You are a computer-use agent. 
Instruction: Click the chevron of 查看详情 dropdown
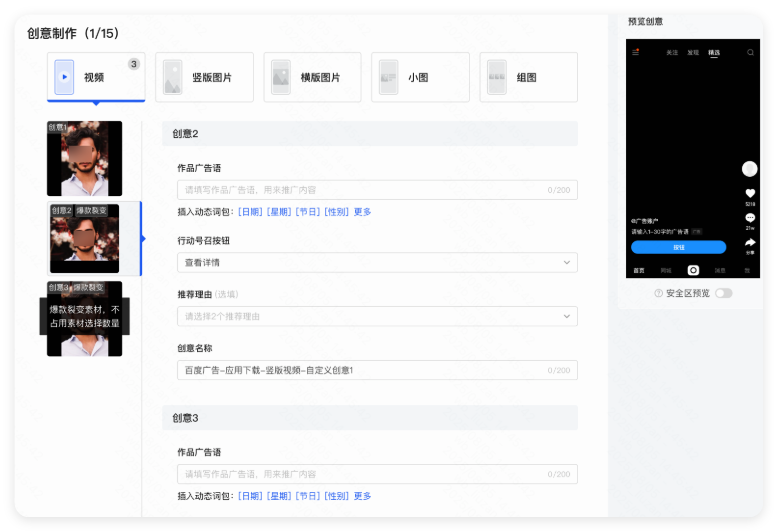(x=566, y=263)
